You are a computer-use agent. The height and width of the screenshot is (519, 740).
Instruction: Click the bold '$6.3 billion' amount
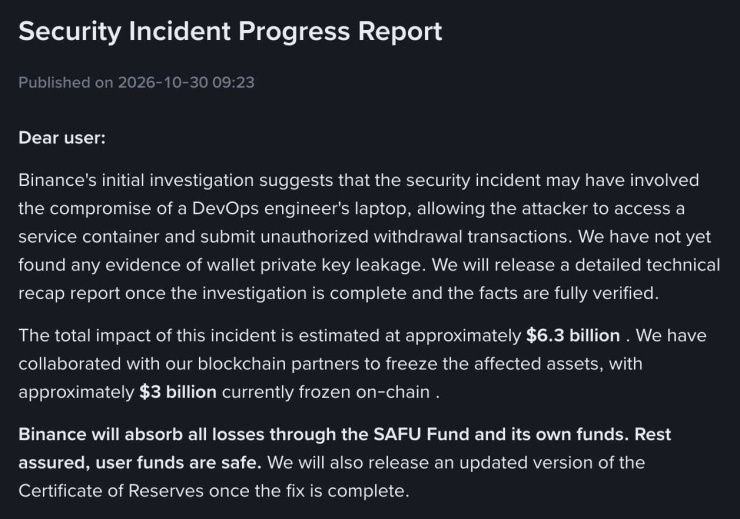click(x=573, y=335)
